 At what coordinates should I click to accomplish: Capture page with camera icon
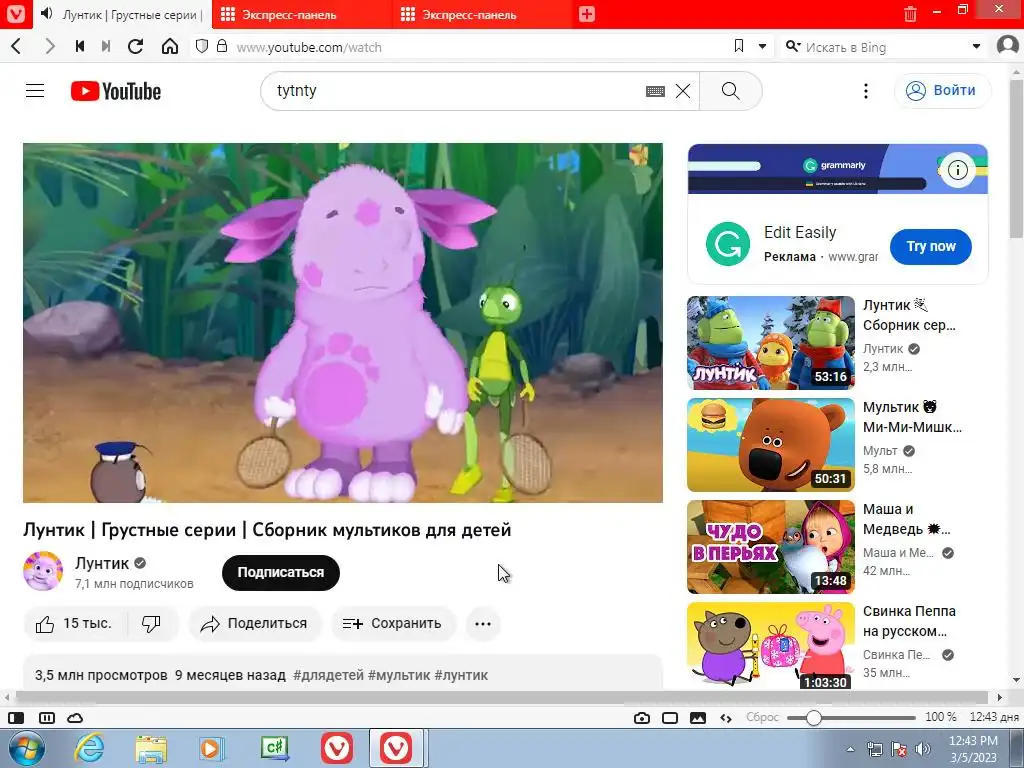[x=642, y=718]
